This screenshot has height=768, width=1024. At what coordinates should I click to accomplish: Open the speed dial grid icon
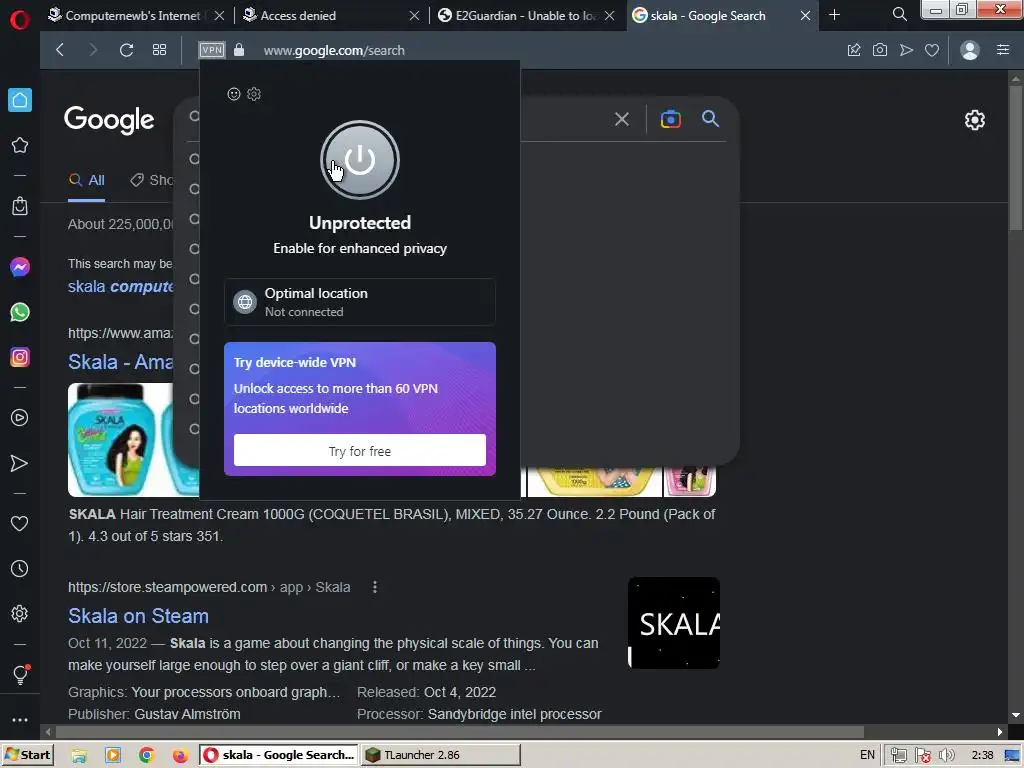point(159,50)
